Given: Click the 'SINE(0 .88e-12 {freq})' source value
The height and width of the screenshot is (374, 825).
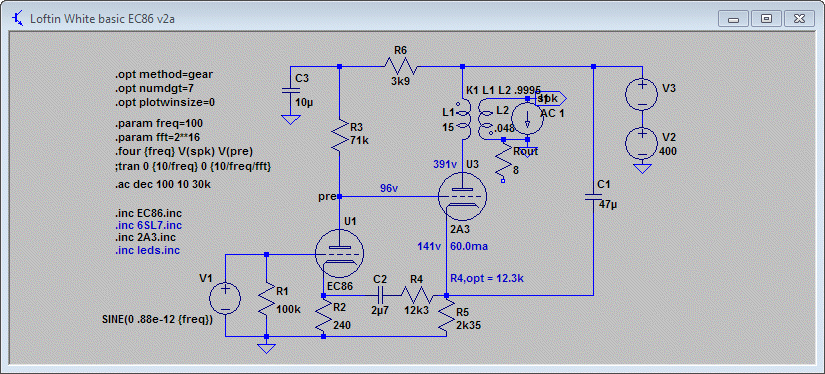Looking at the screenshot, I should tap(158, 319).
